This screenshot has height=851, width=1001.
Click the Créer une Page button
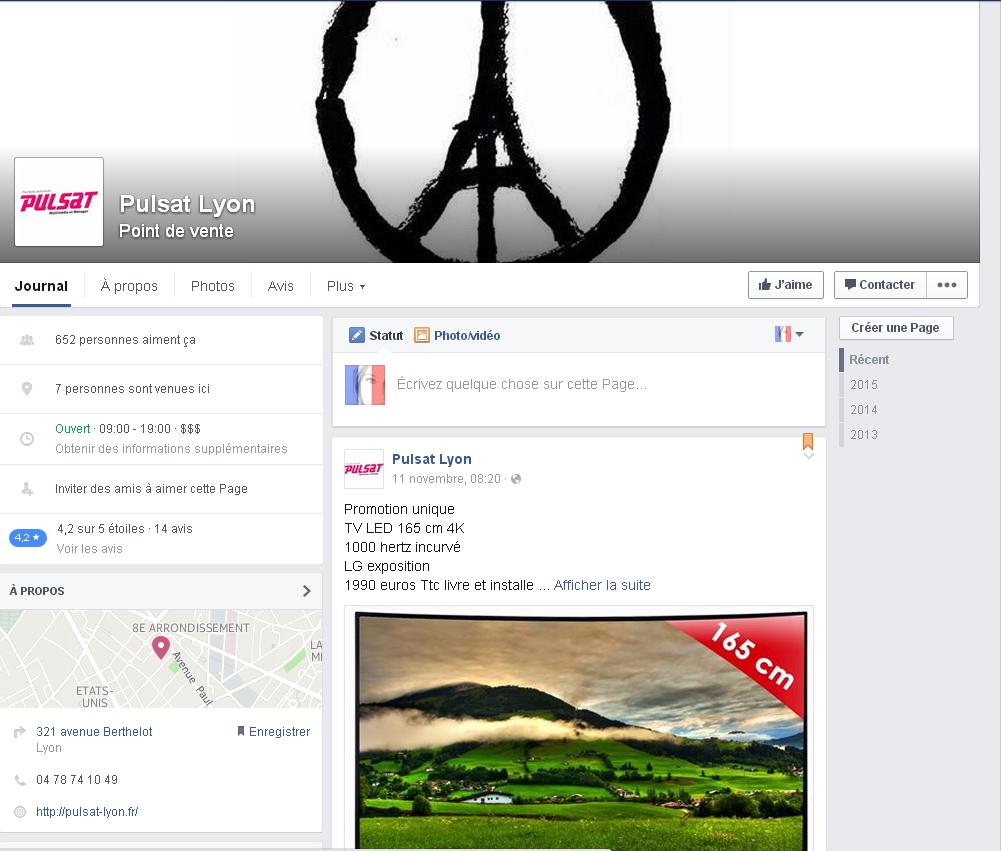[x=896, y=328]
